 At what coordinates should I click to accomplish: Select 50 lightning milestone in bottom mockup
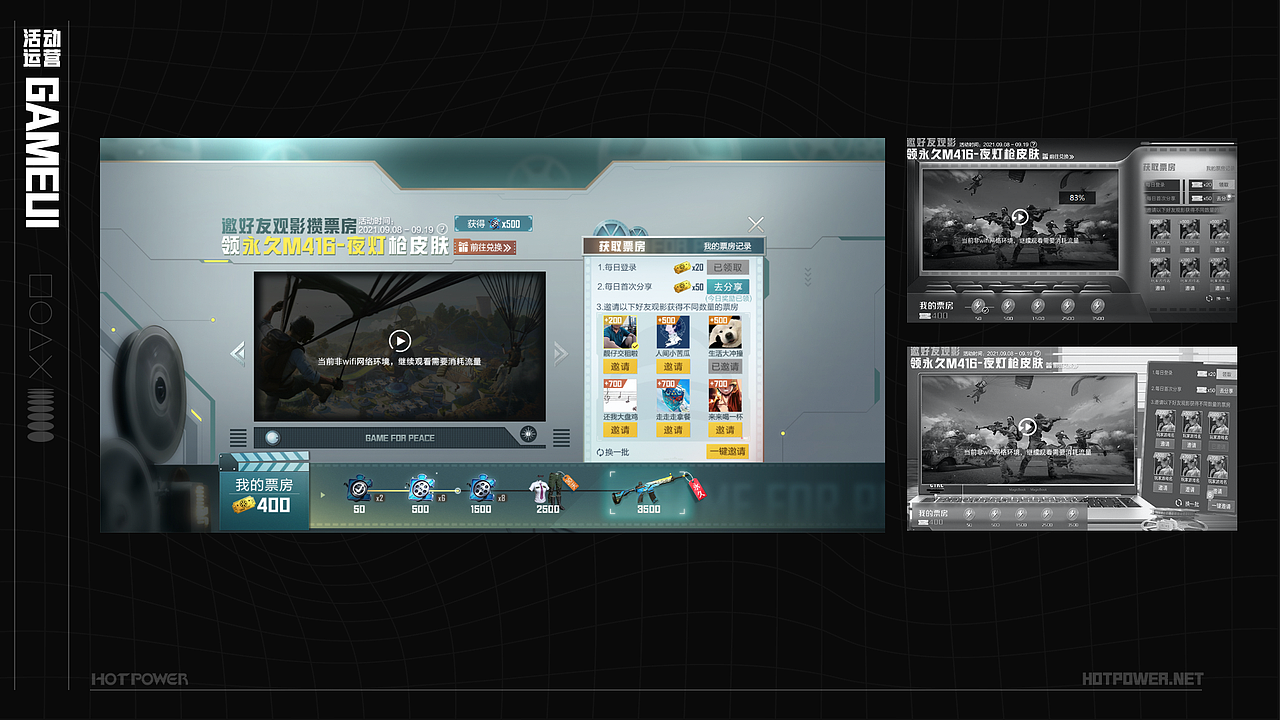969,514
